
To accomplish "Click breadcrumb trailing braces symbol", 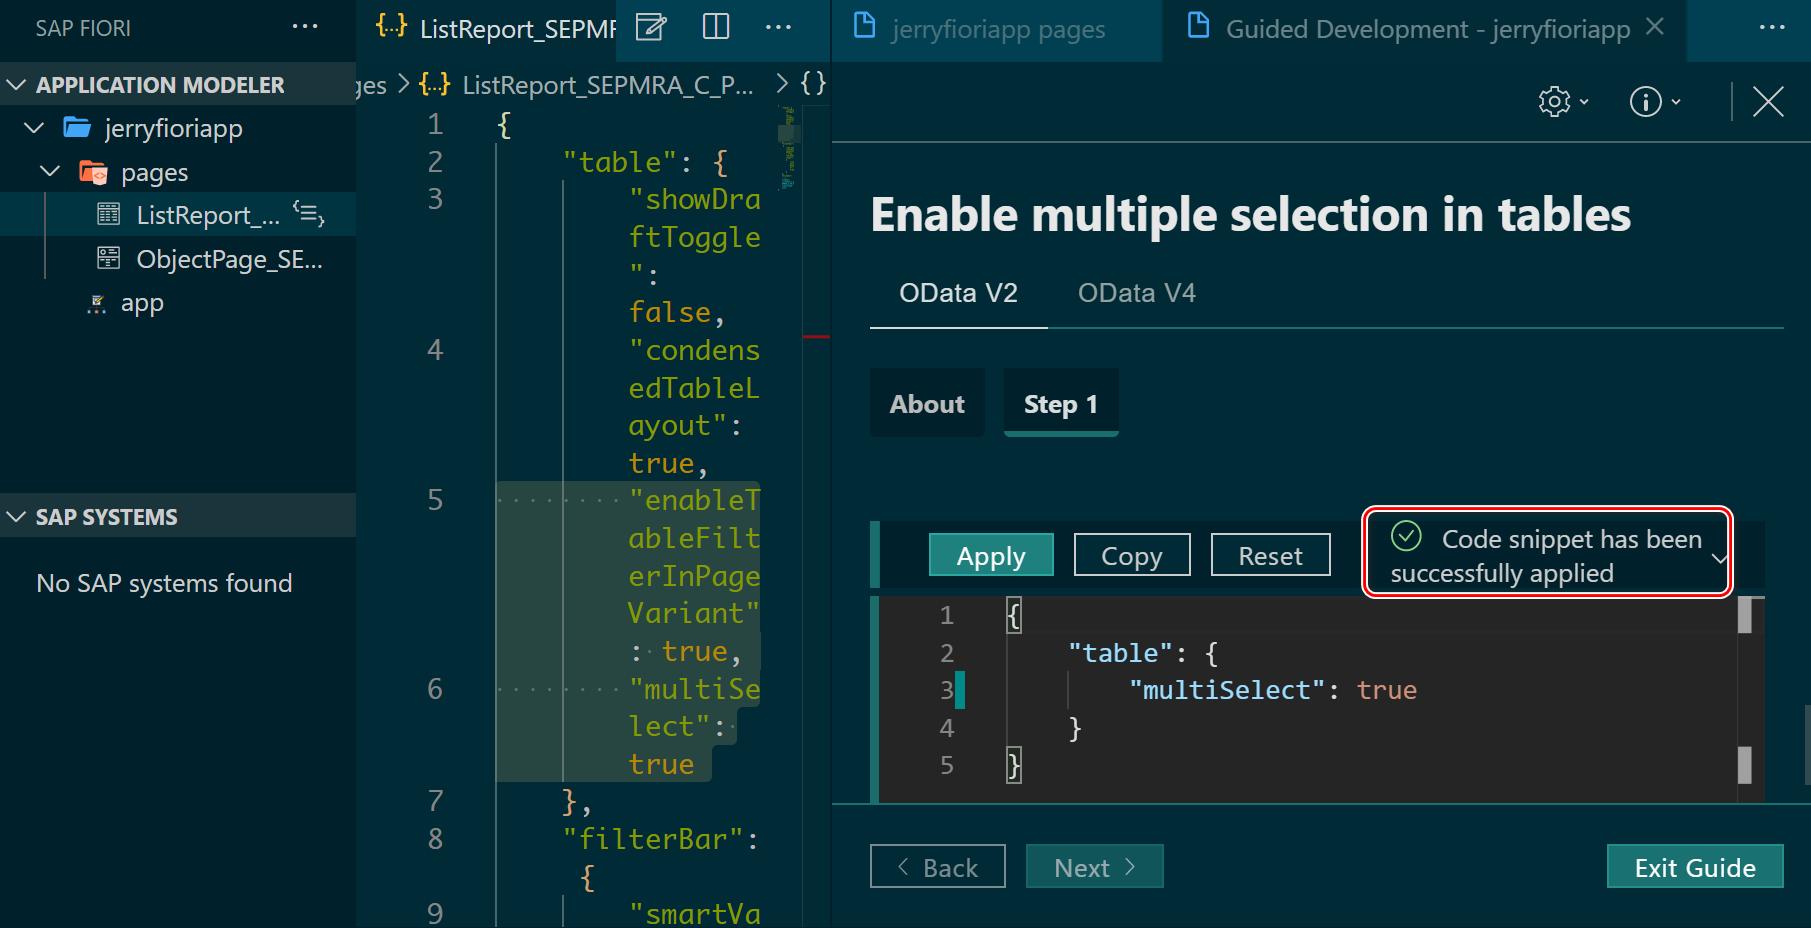I will (814, 83).
